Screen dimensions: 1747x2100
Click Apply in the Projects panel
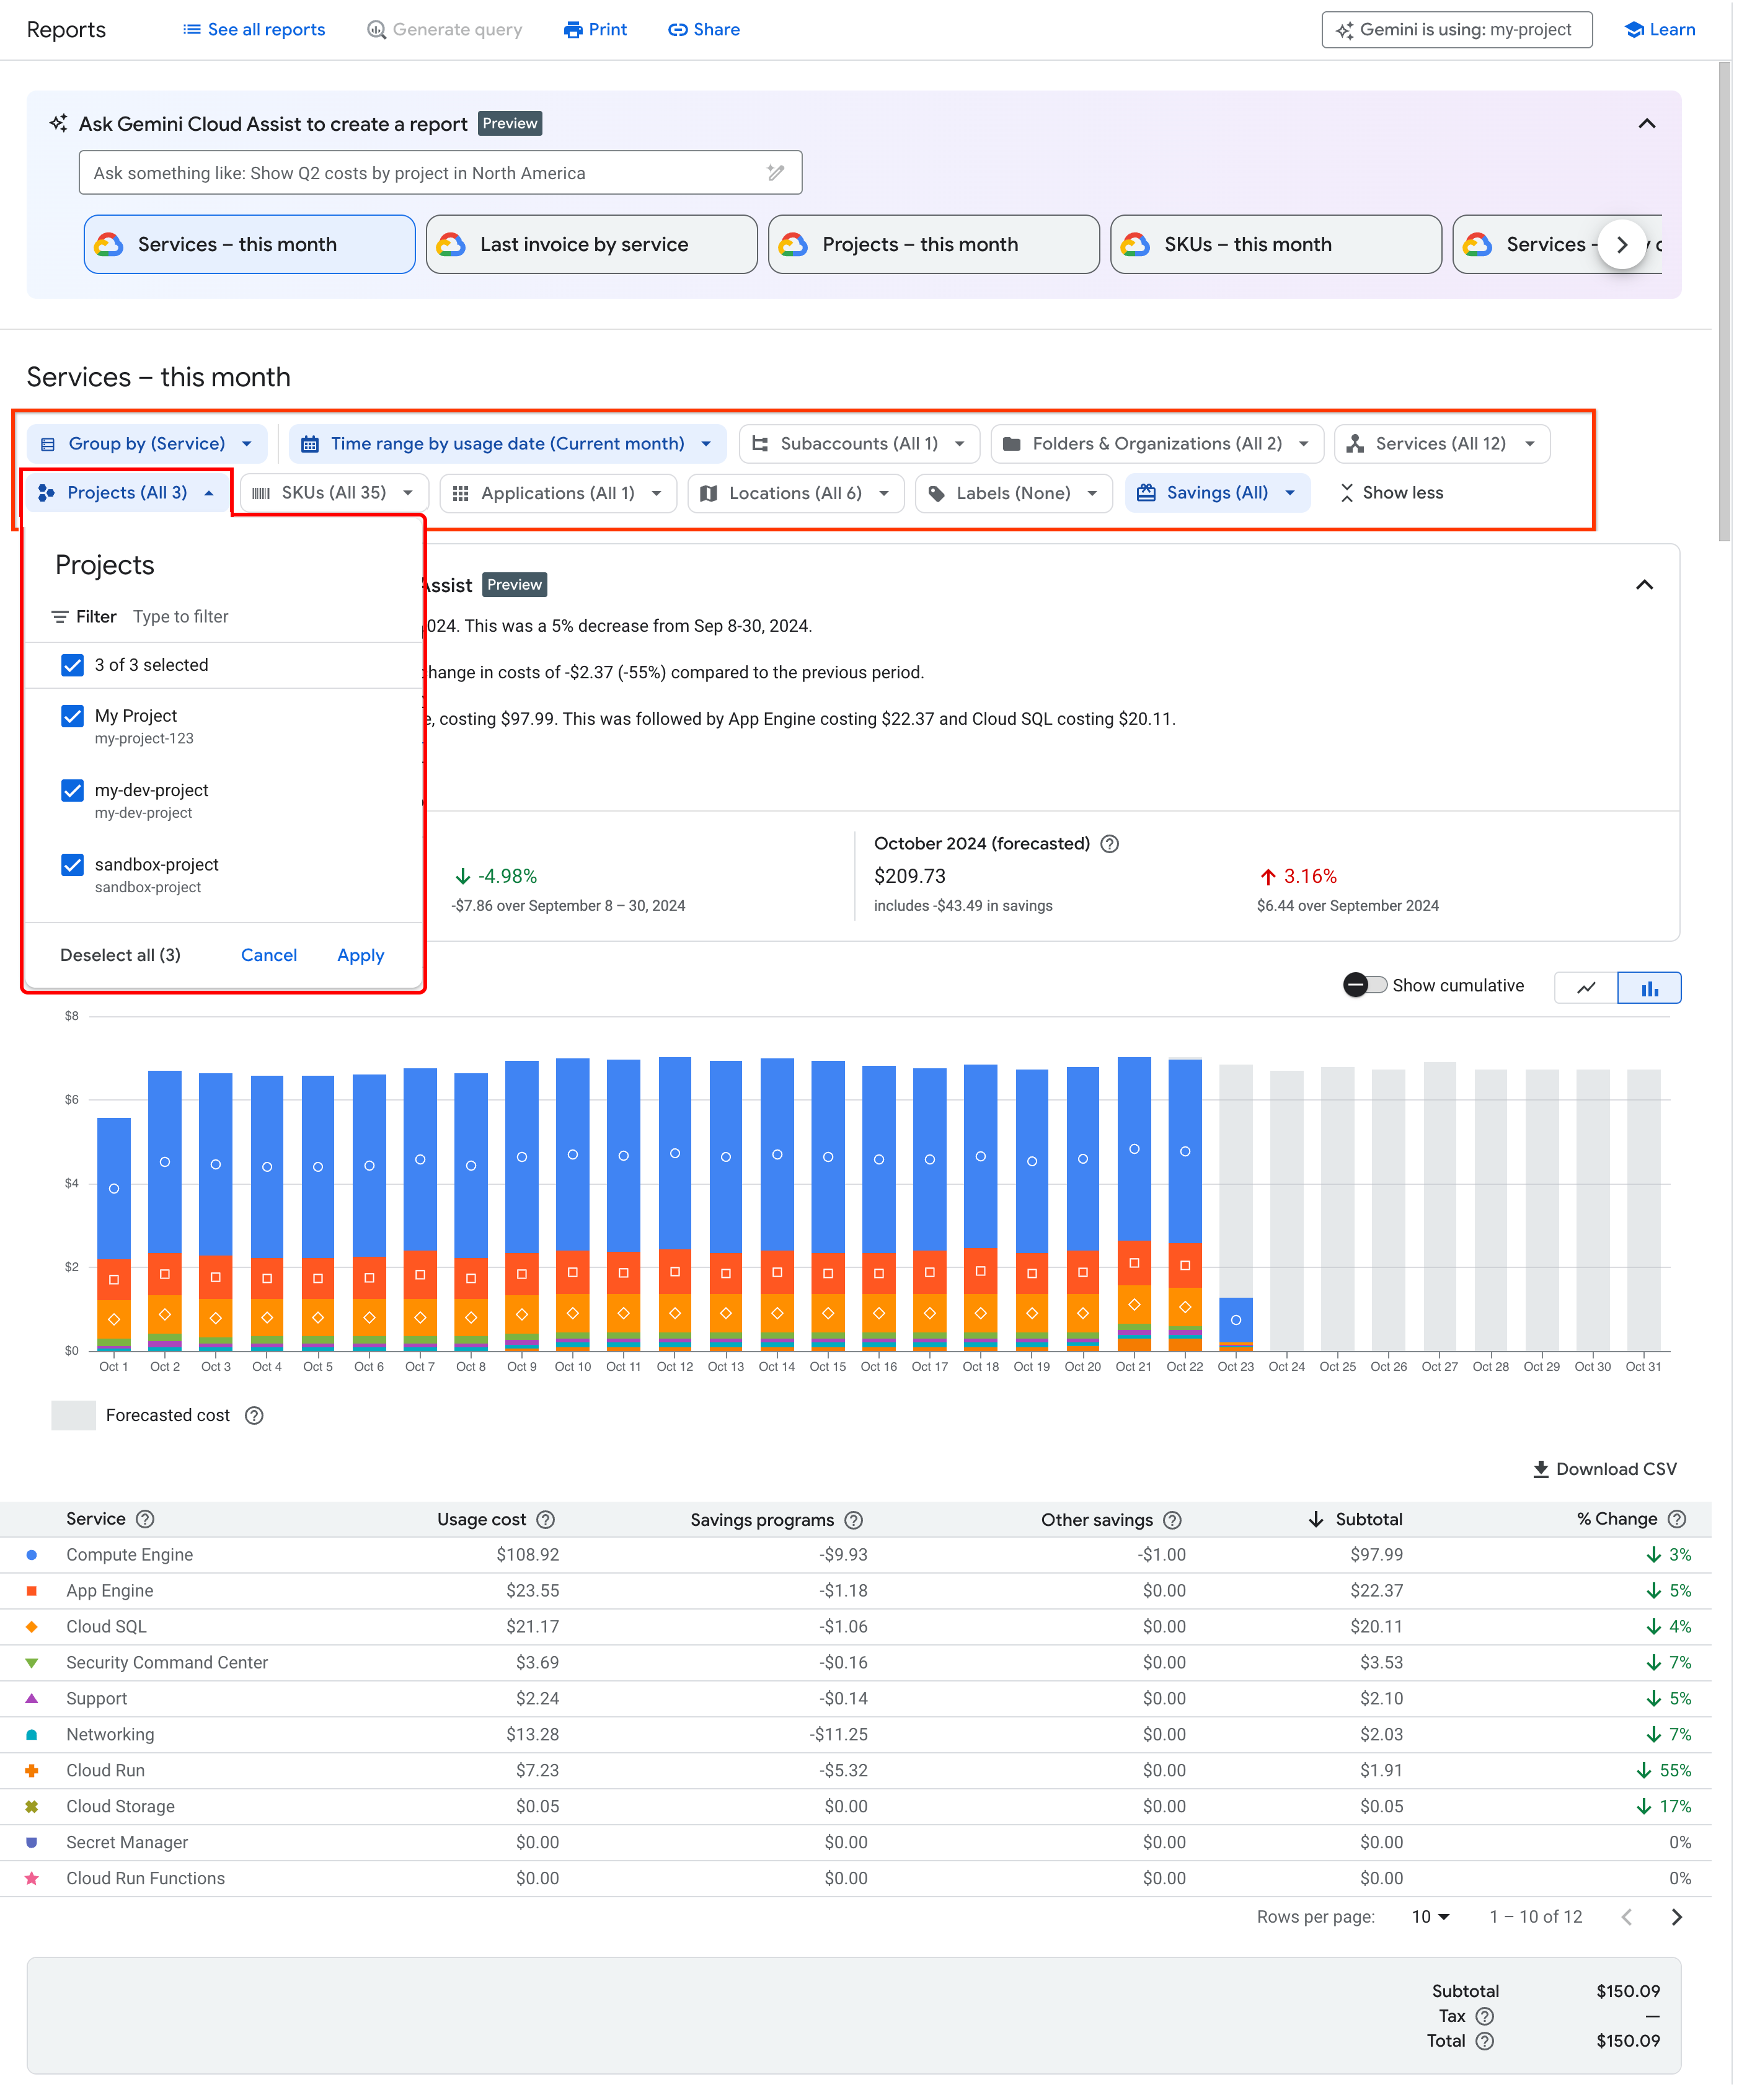click(x=360, y=955)
